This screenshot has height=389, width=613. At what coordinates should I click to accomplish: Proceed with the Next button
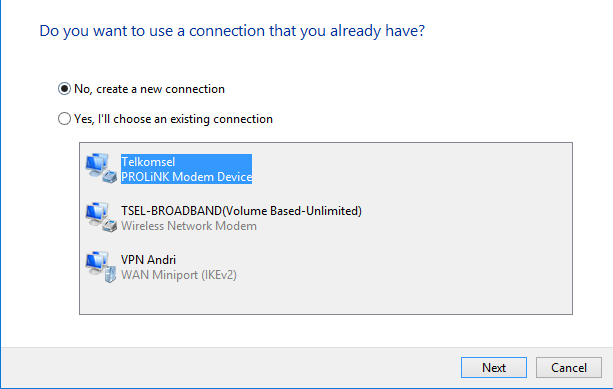494,367
